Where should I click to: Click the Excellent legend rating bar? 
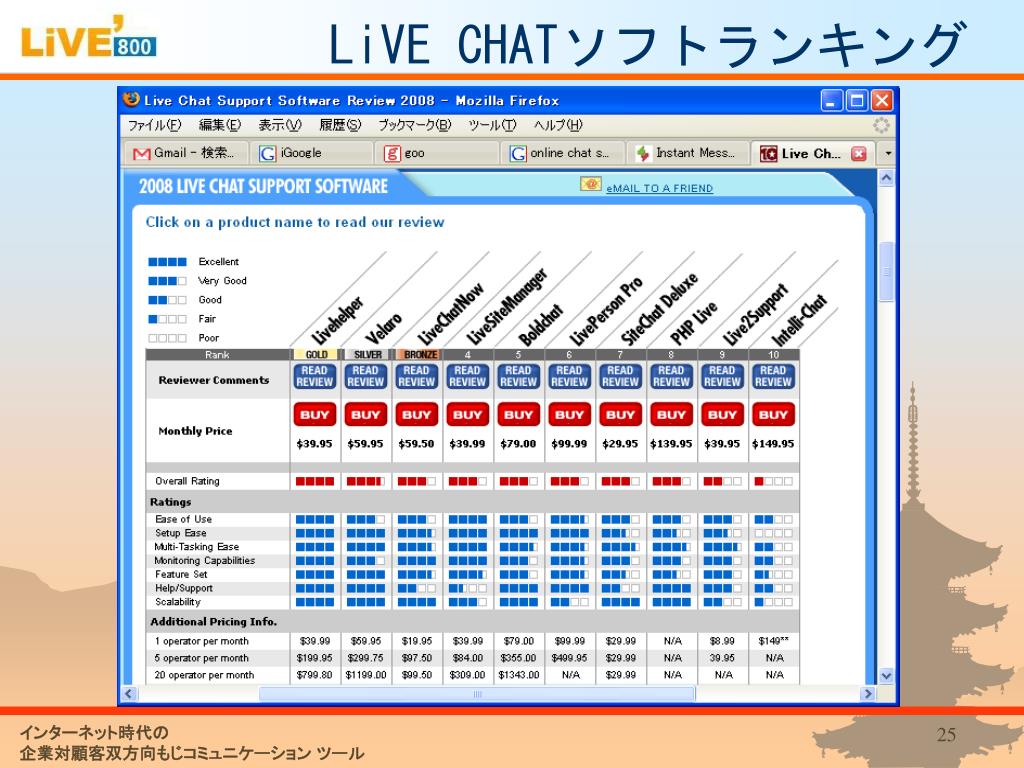click(x=167, y=262)
